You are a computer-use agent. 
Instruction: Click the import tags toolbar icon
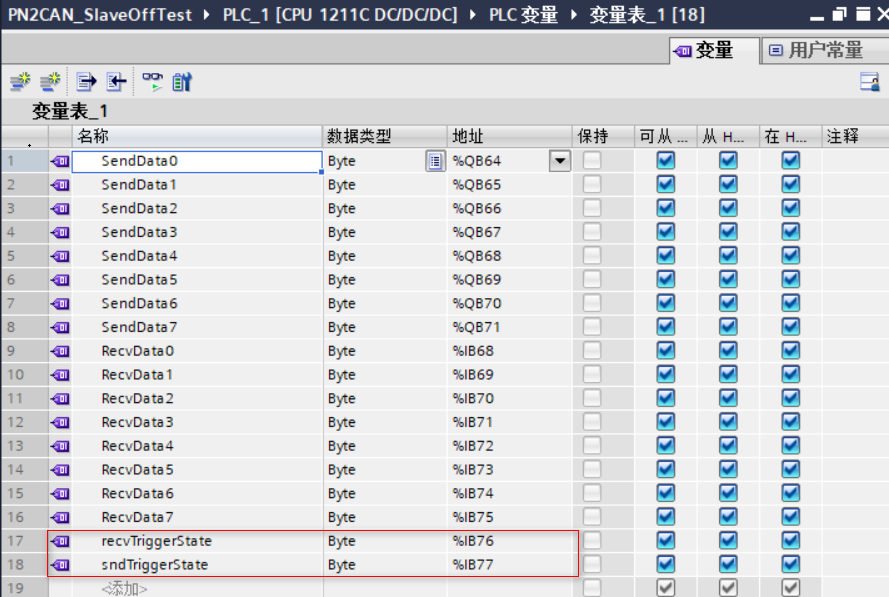(117, 82)
